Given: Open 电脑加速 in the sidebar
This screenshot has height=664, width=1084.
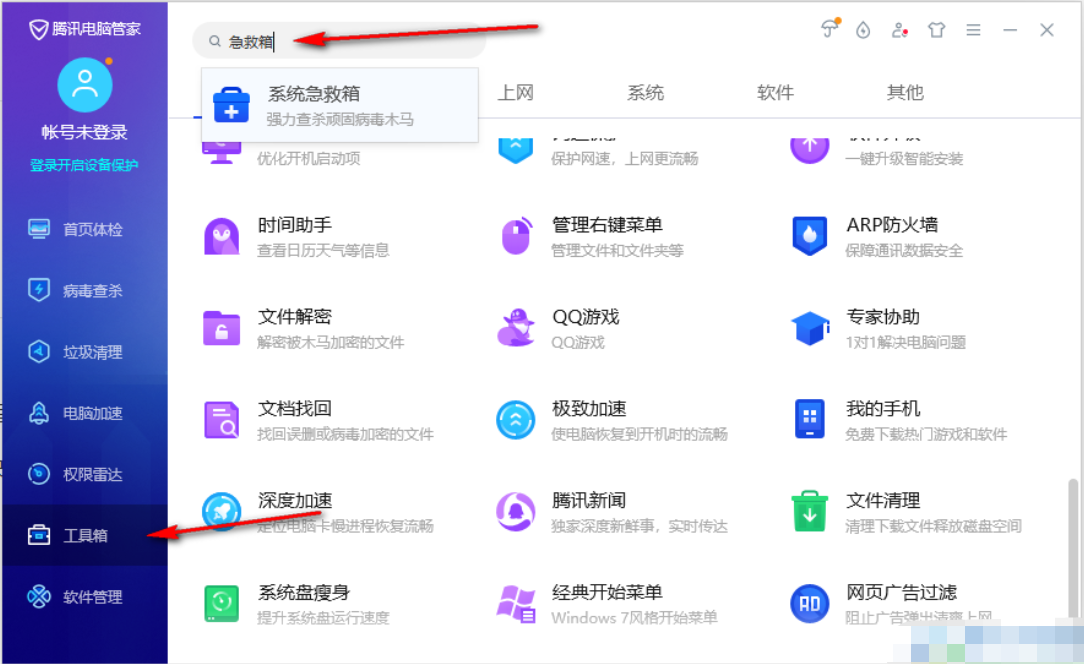Looking at the screenshot, I should coord(84,413).
